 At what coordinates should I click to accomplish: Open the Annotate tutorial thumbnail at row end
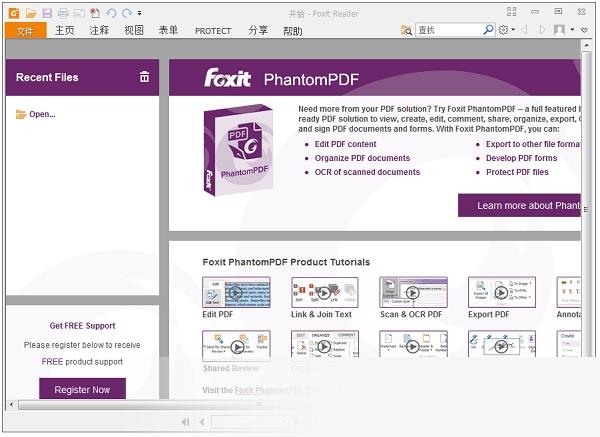pyautogui.click(x=569, y=293)
